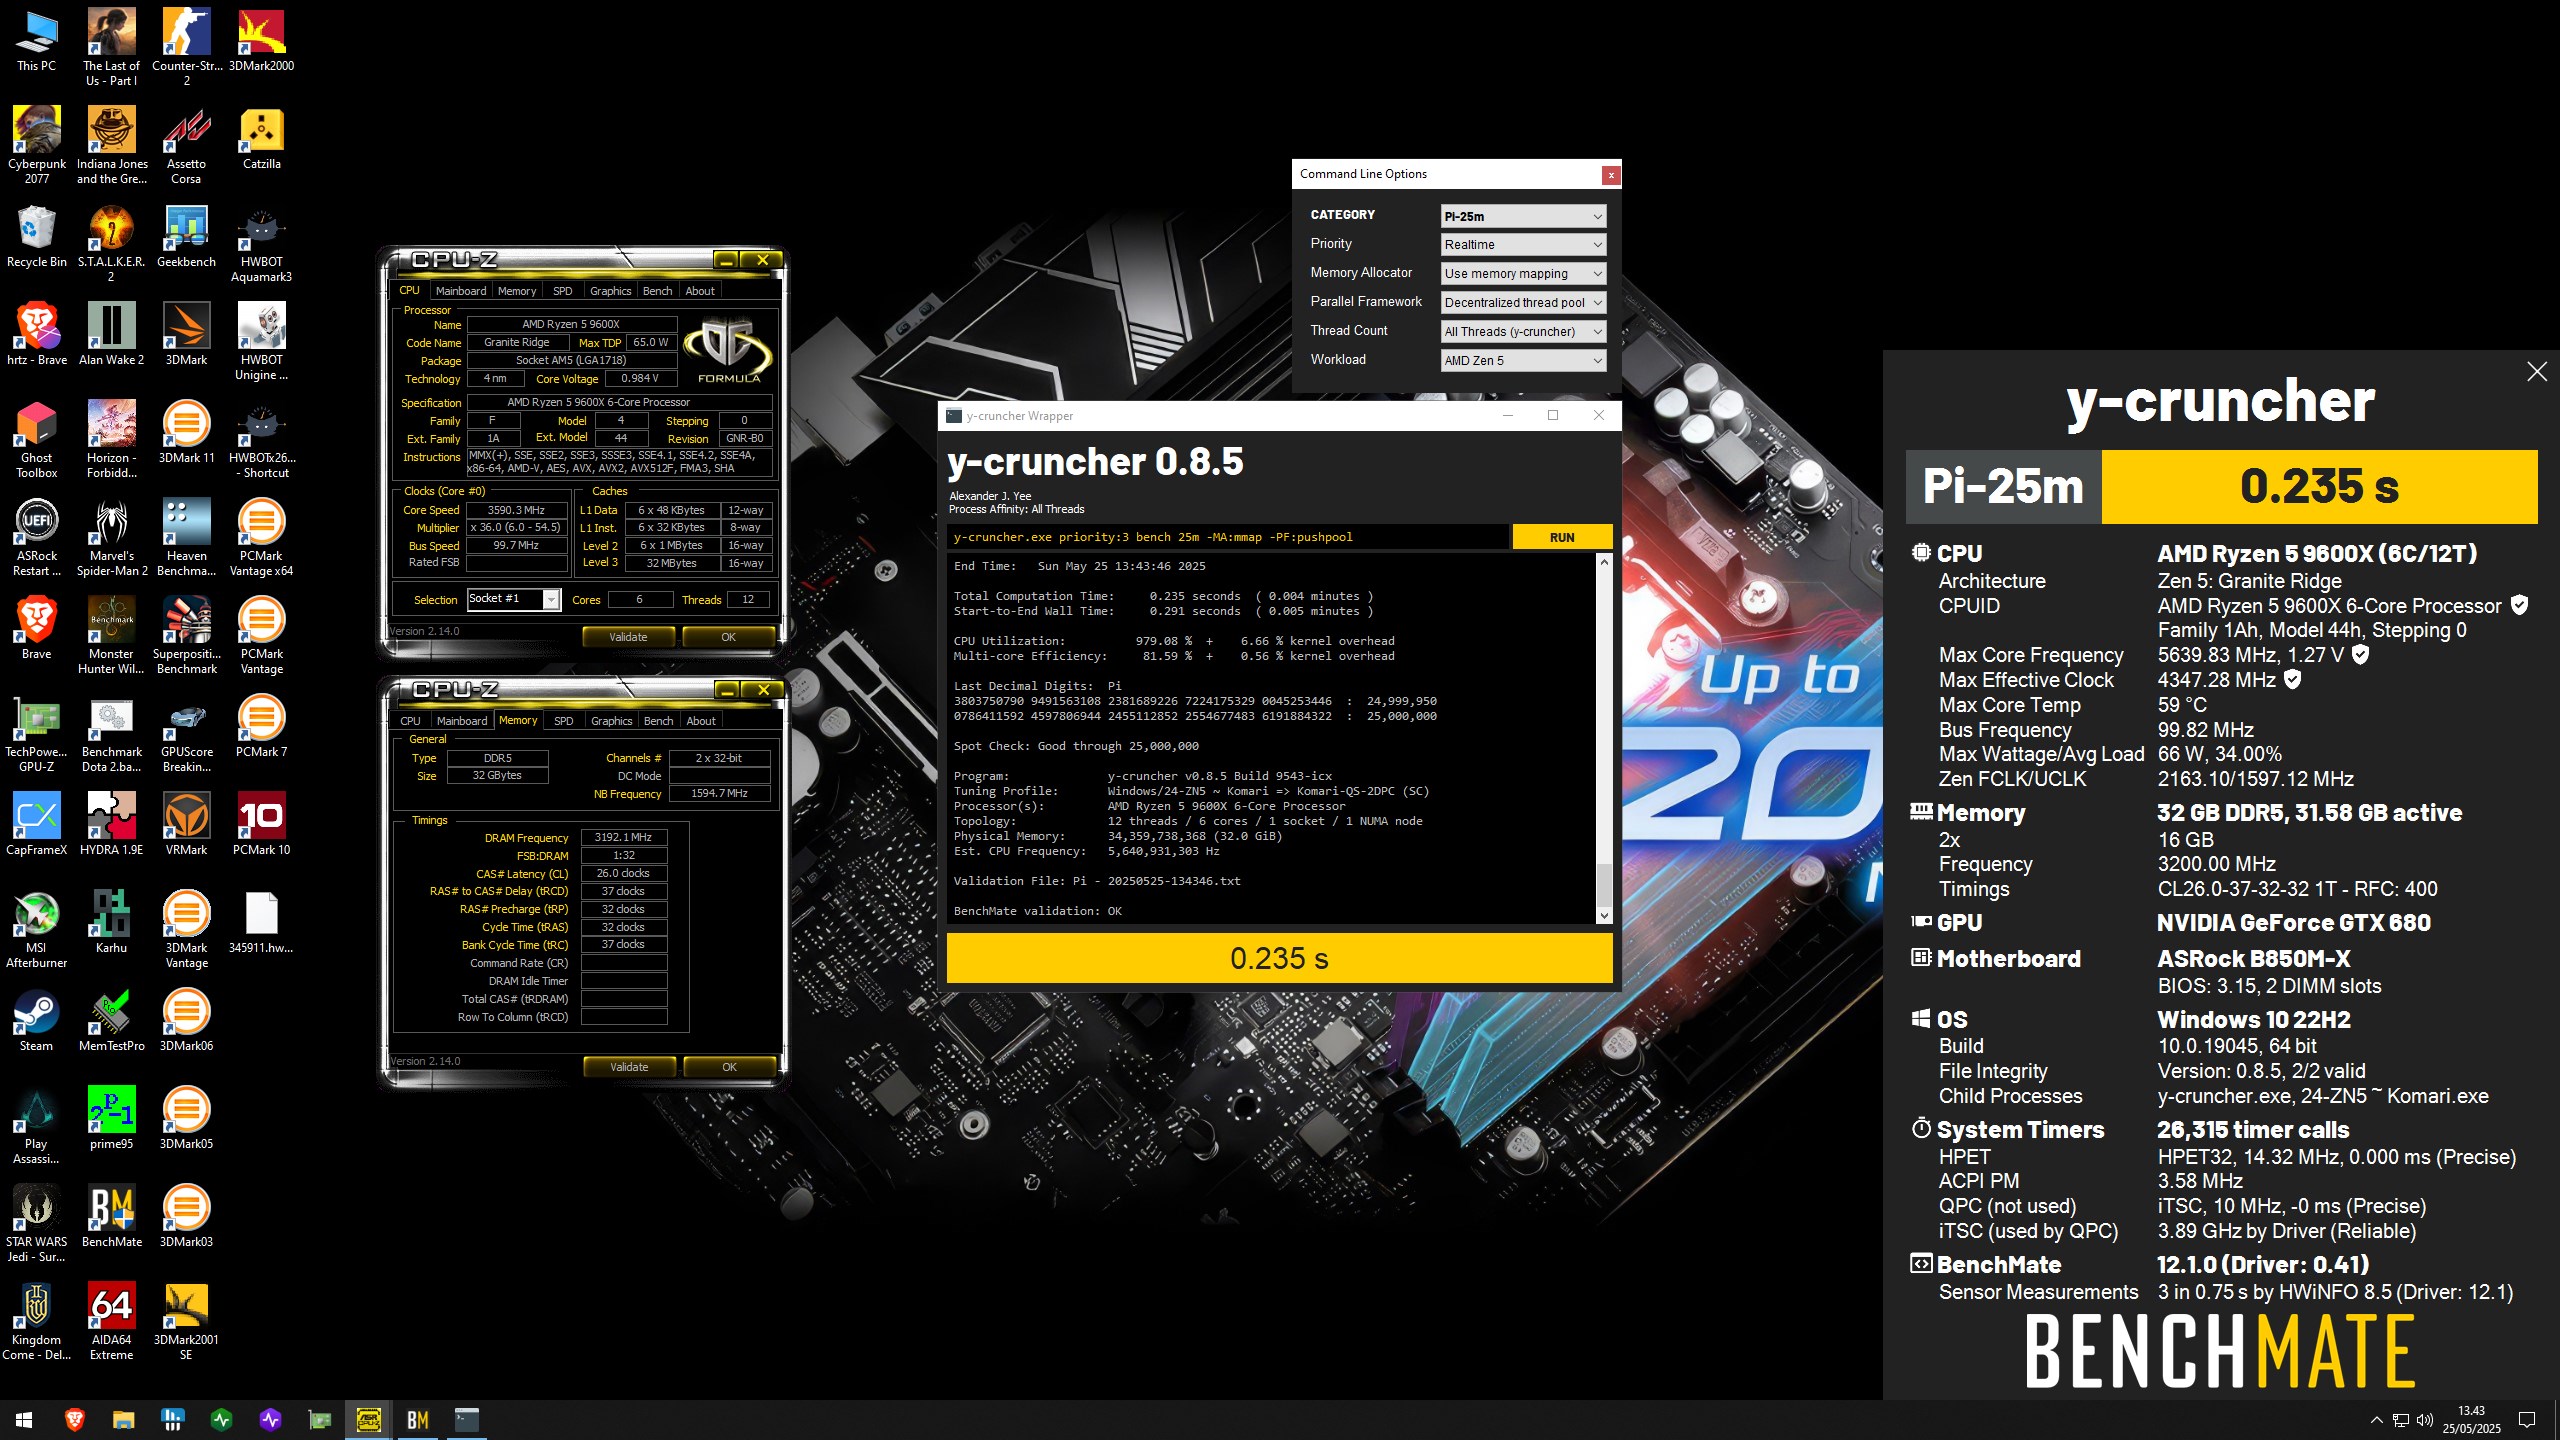This screenshot has height=1440, width=2560.
Task: Show hidden system tray icons chevron
Action: 2376,1420
